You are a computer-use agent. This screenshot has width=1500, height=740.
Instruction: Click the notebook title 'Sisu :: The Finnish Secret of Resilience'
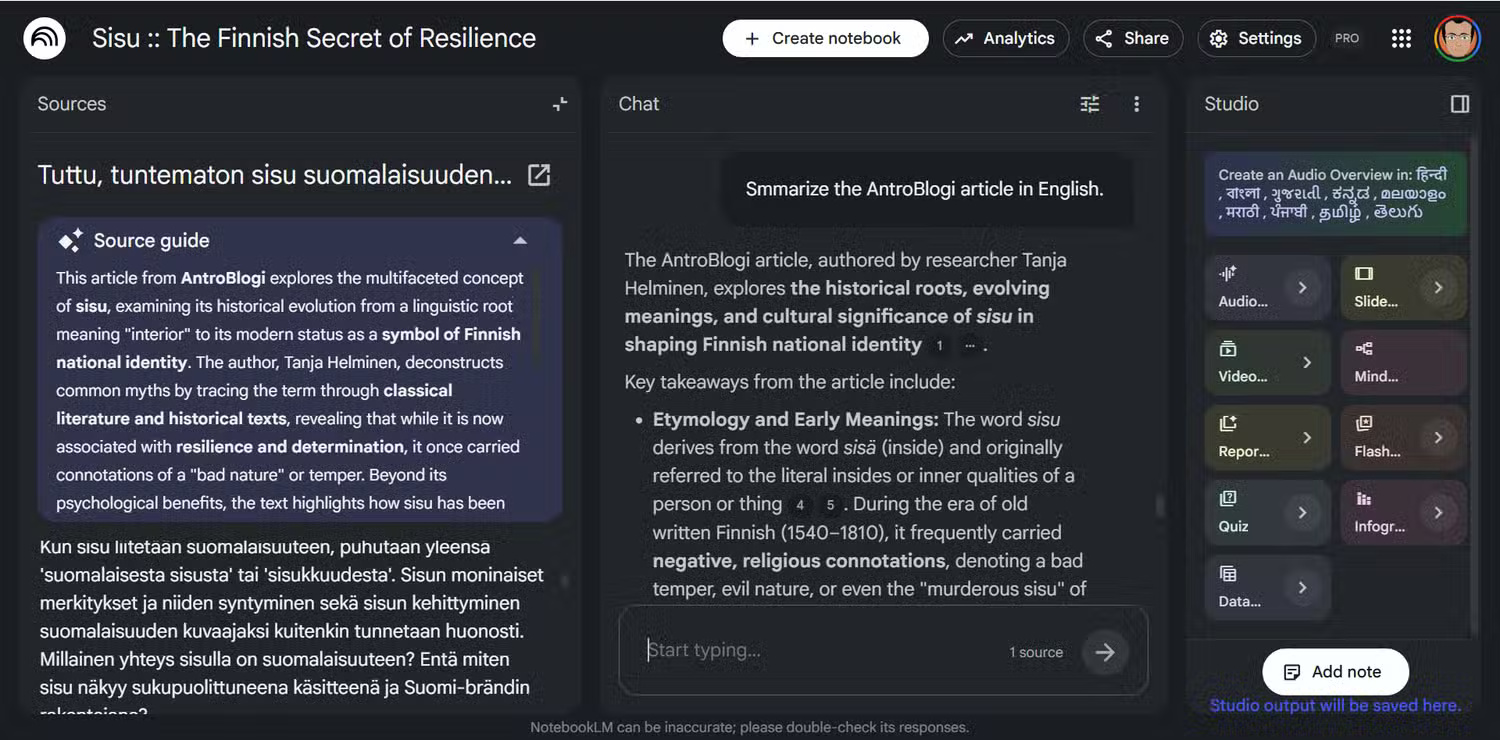314,39
